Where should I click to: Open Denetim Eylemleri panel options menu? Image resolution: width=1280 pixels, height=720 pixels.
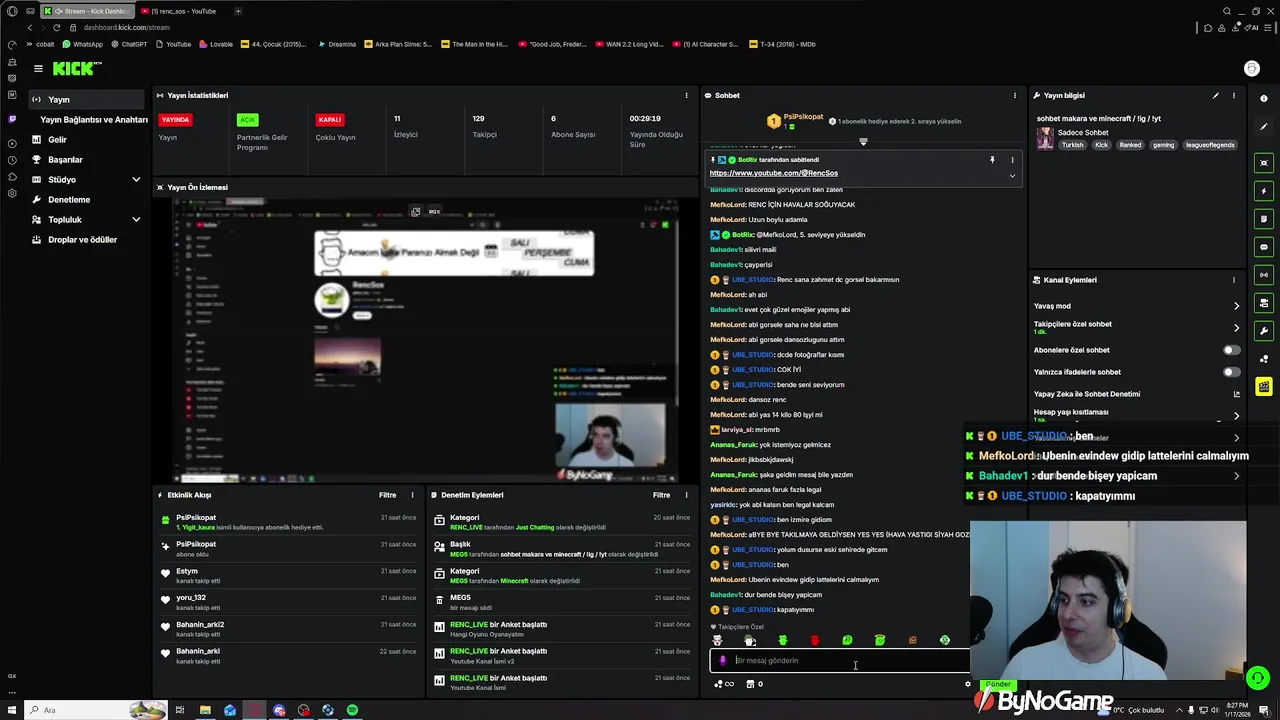pyautogui.click(x=686, y=495)
